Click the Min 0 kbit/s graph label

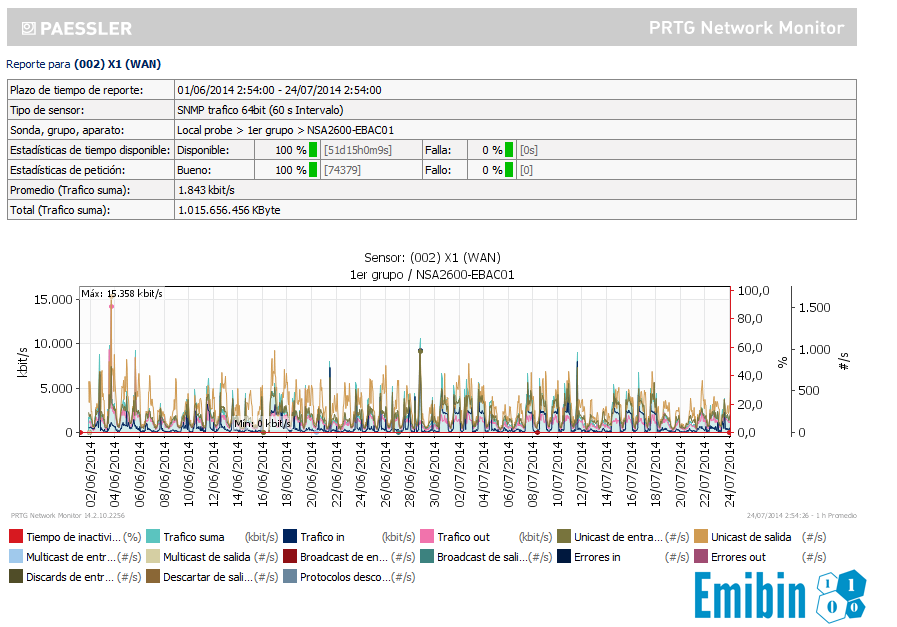pyautogui.click(x=262, y=423)
